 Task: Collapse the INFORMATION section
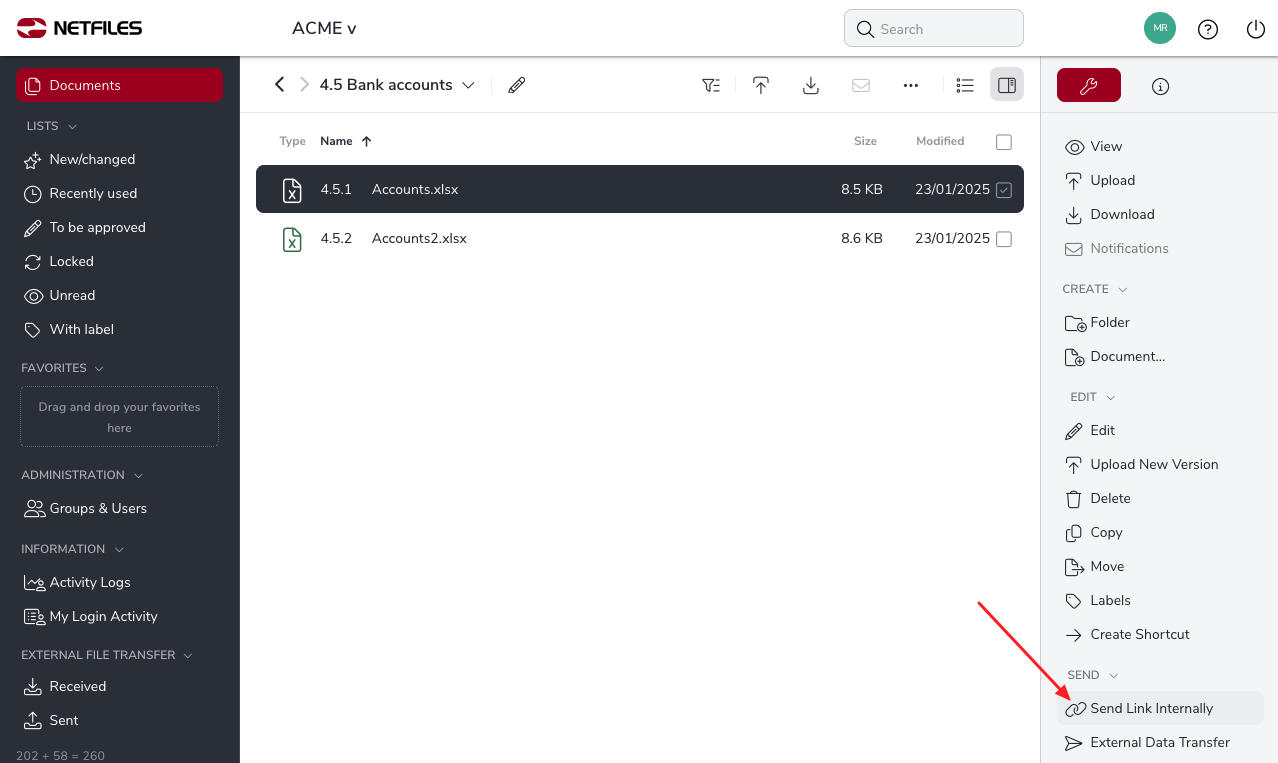pos(72,549)
